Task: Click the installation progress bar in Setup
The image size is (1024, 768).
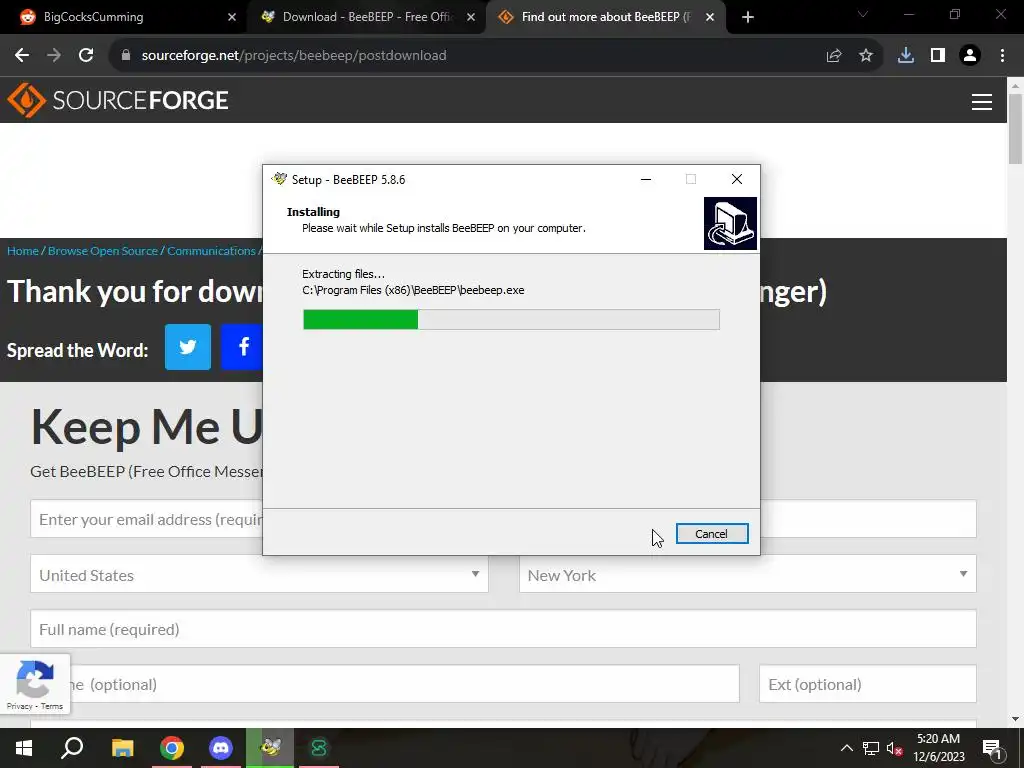Action: tap(511, 319)
